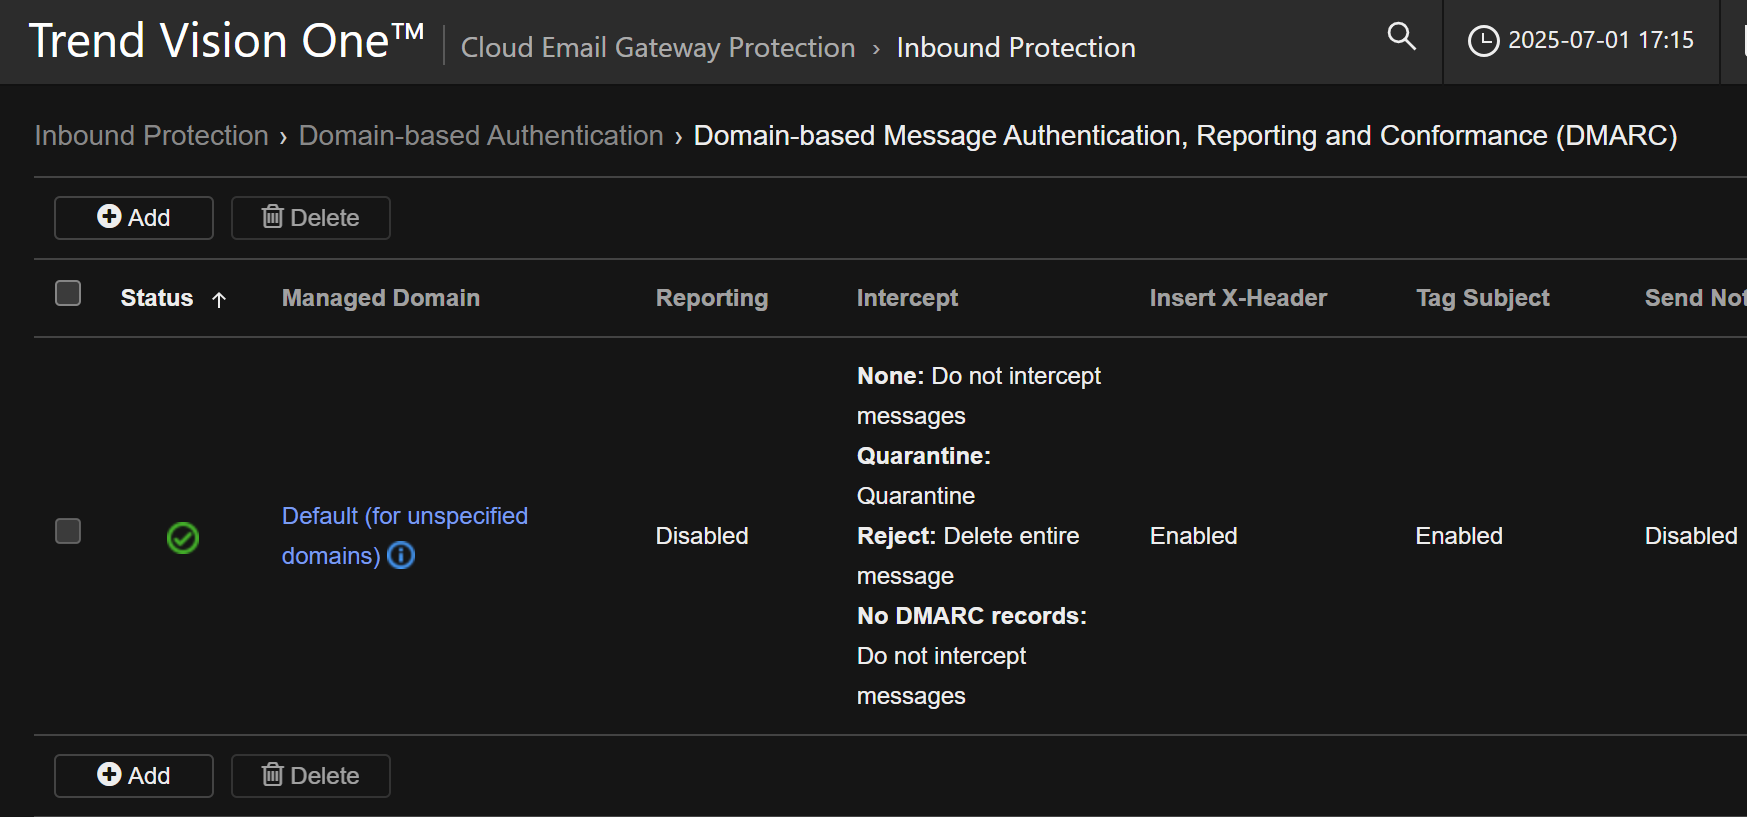Click the clock icon beside the date
Viewport: 1747px width, 817px height.
(x=1482, y=41)
